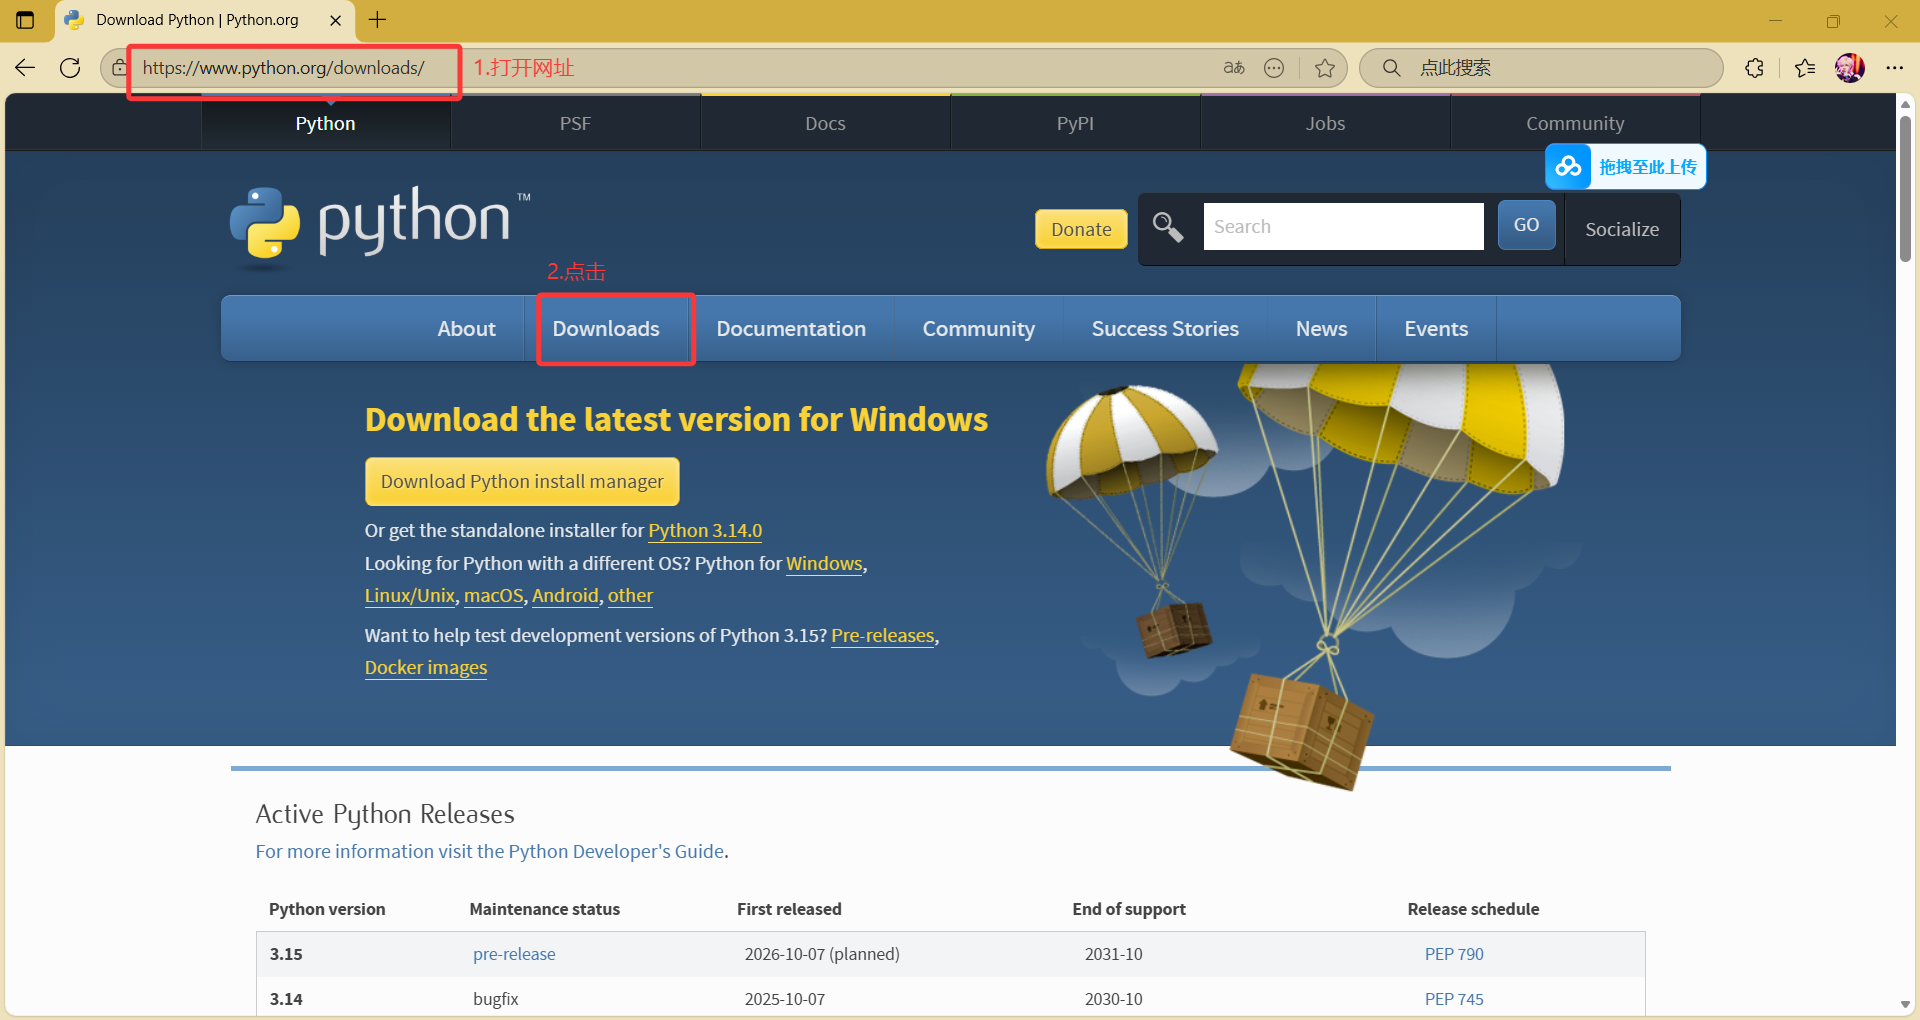Open the Success Stories menu
The height and width of the screenshot is (1020, 1920).
click(1165, 328)
